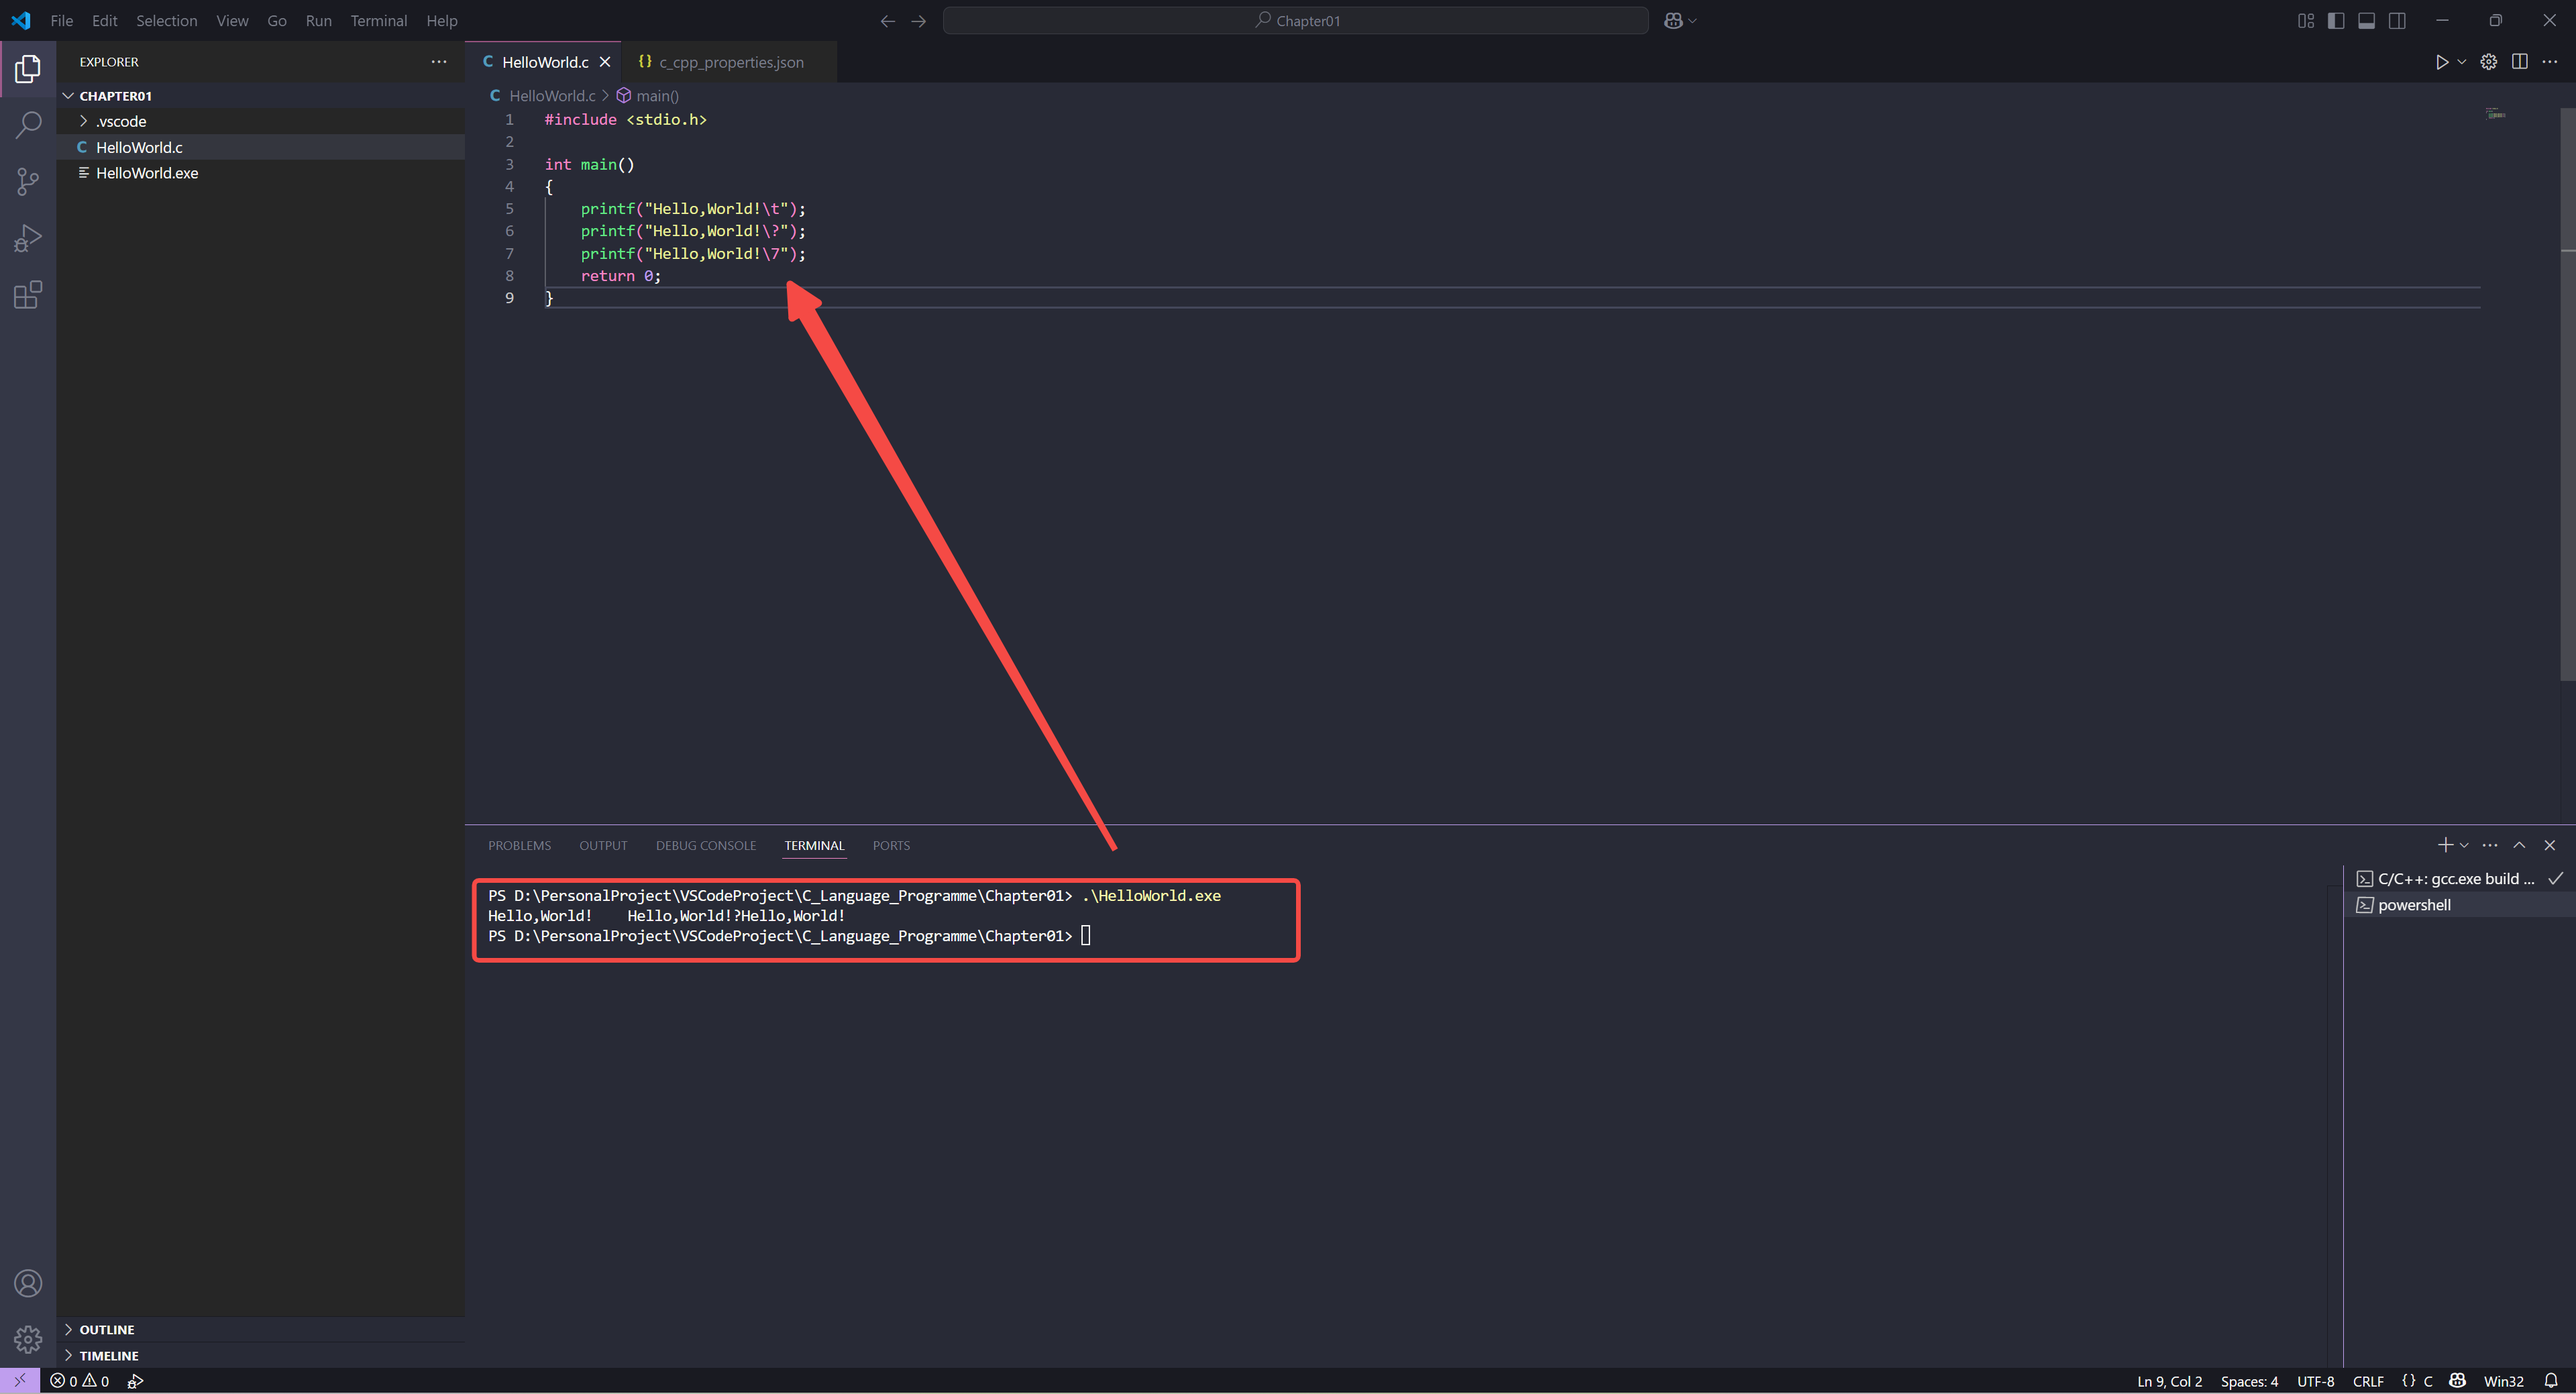
Task: Open the Source Control view
Action: [x=28, y=181]
